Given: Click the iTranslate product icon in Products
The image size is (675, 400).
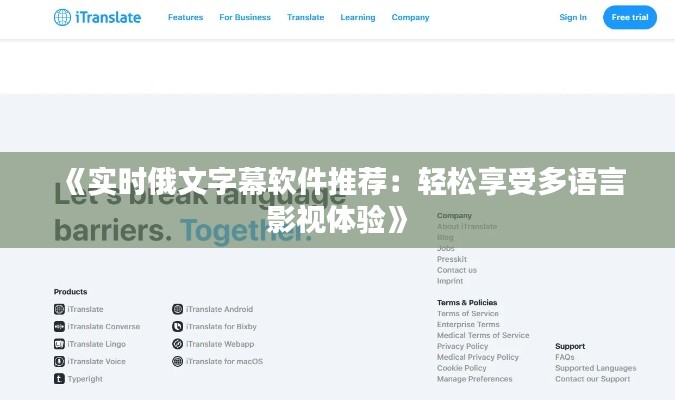Looking at the screenshot, I should click(59, 309).
